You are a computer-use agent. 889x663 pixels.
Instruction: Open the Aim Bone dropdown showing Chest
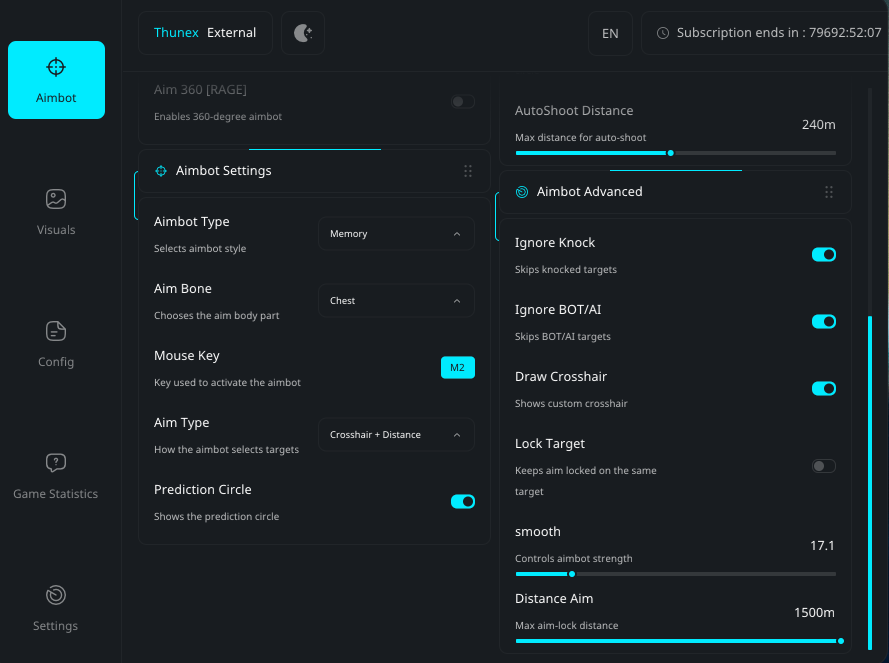[396, 301]
